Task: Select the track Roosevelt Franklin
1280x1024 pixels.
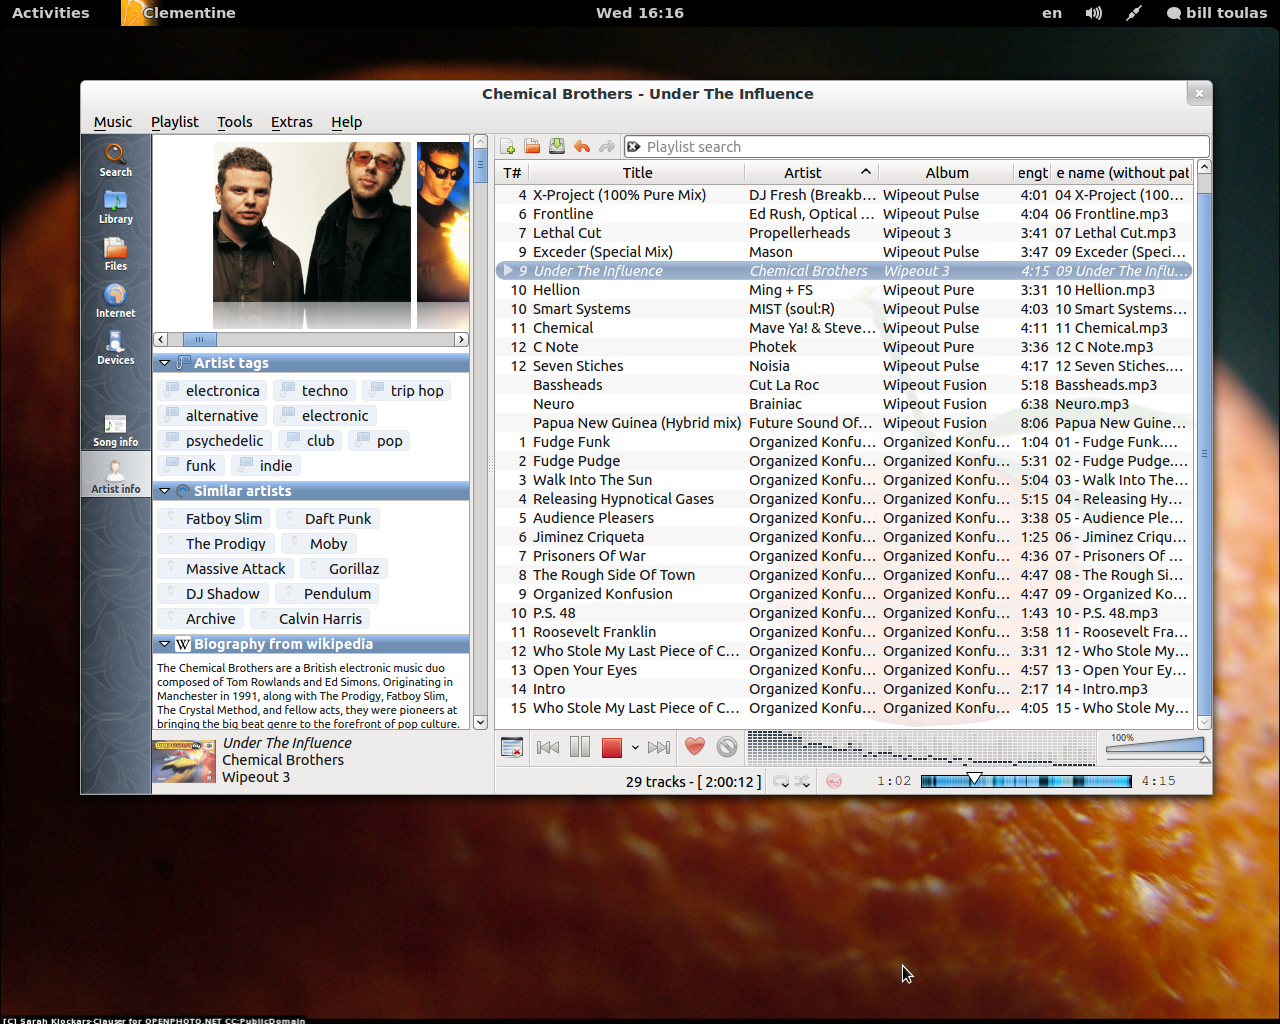Action: click(x=844, y=632)
